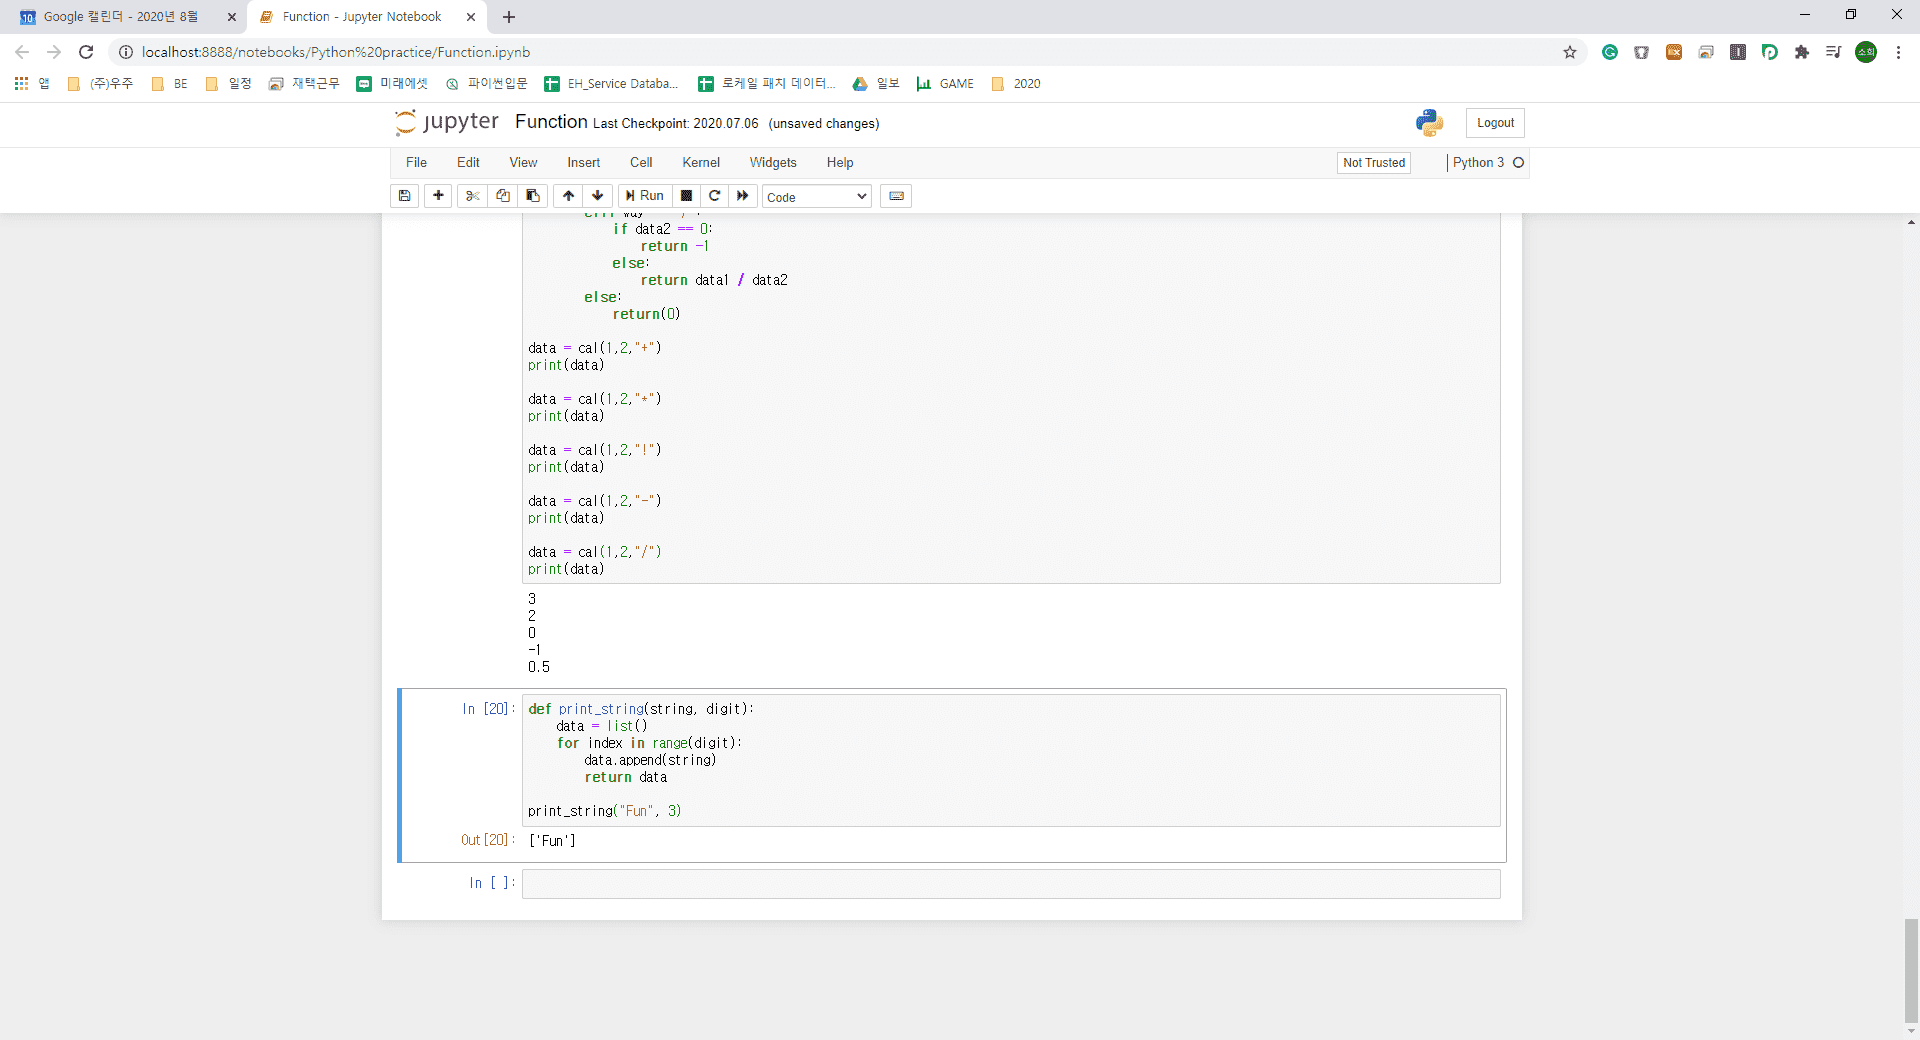
Task: Open the File menu
Action: point(416,163)
